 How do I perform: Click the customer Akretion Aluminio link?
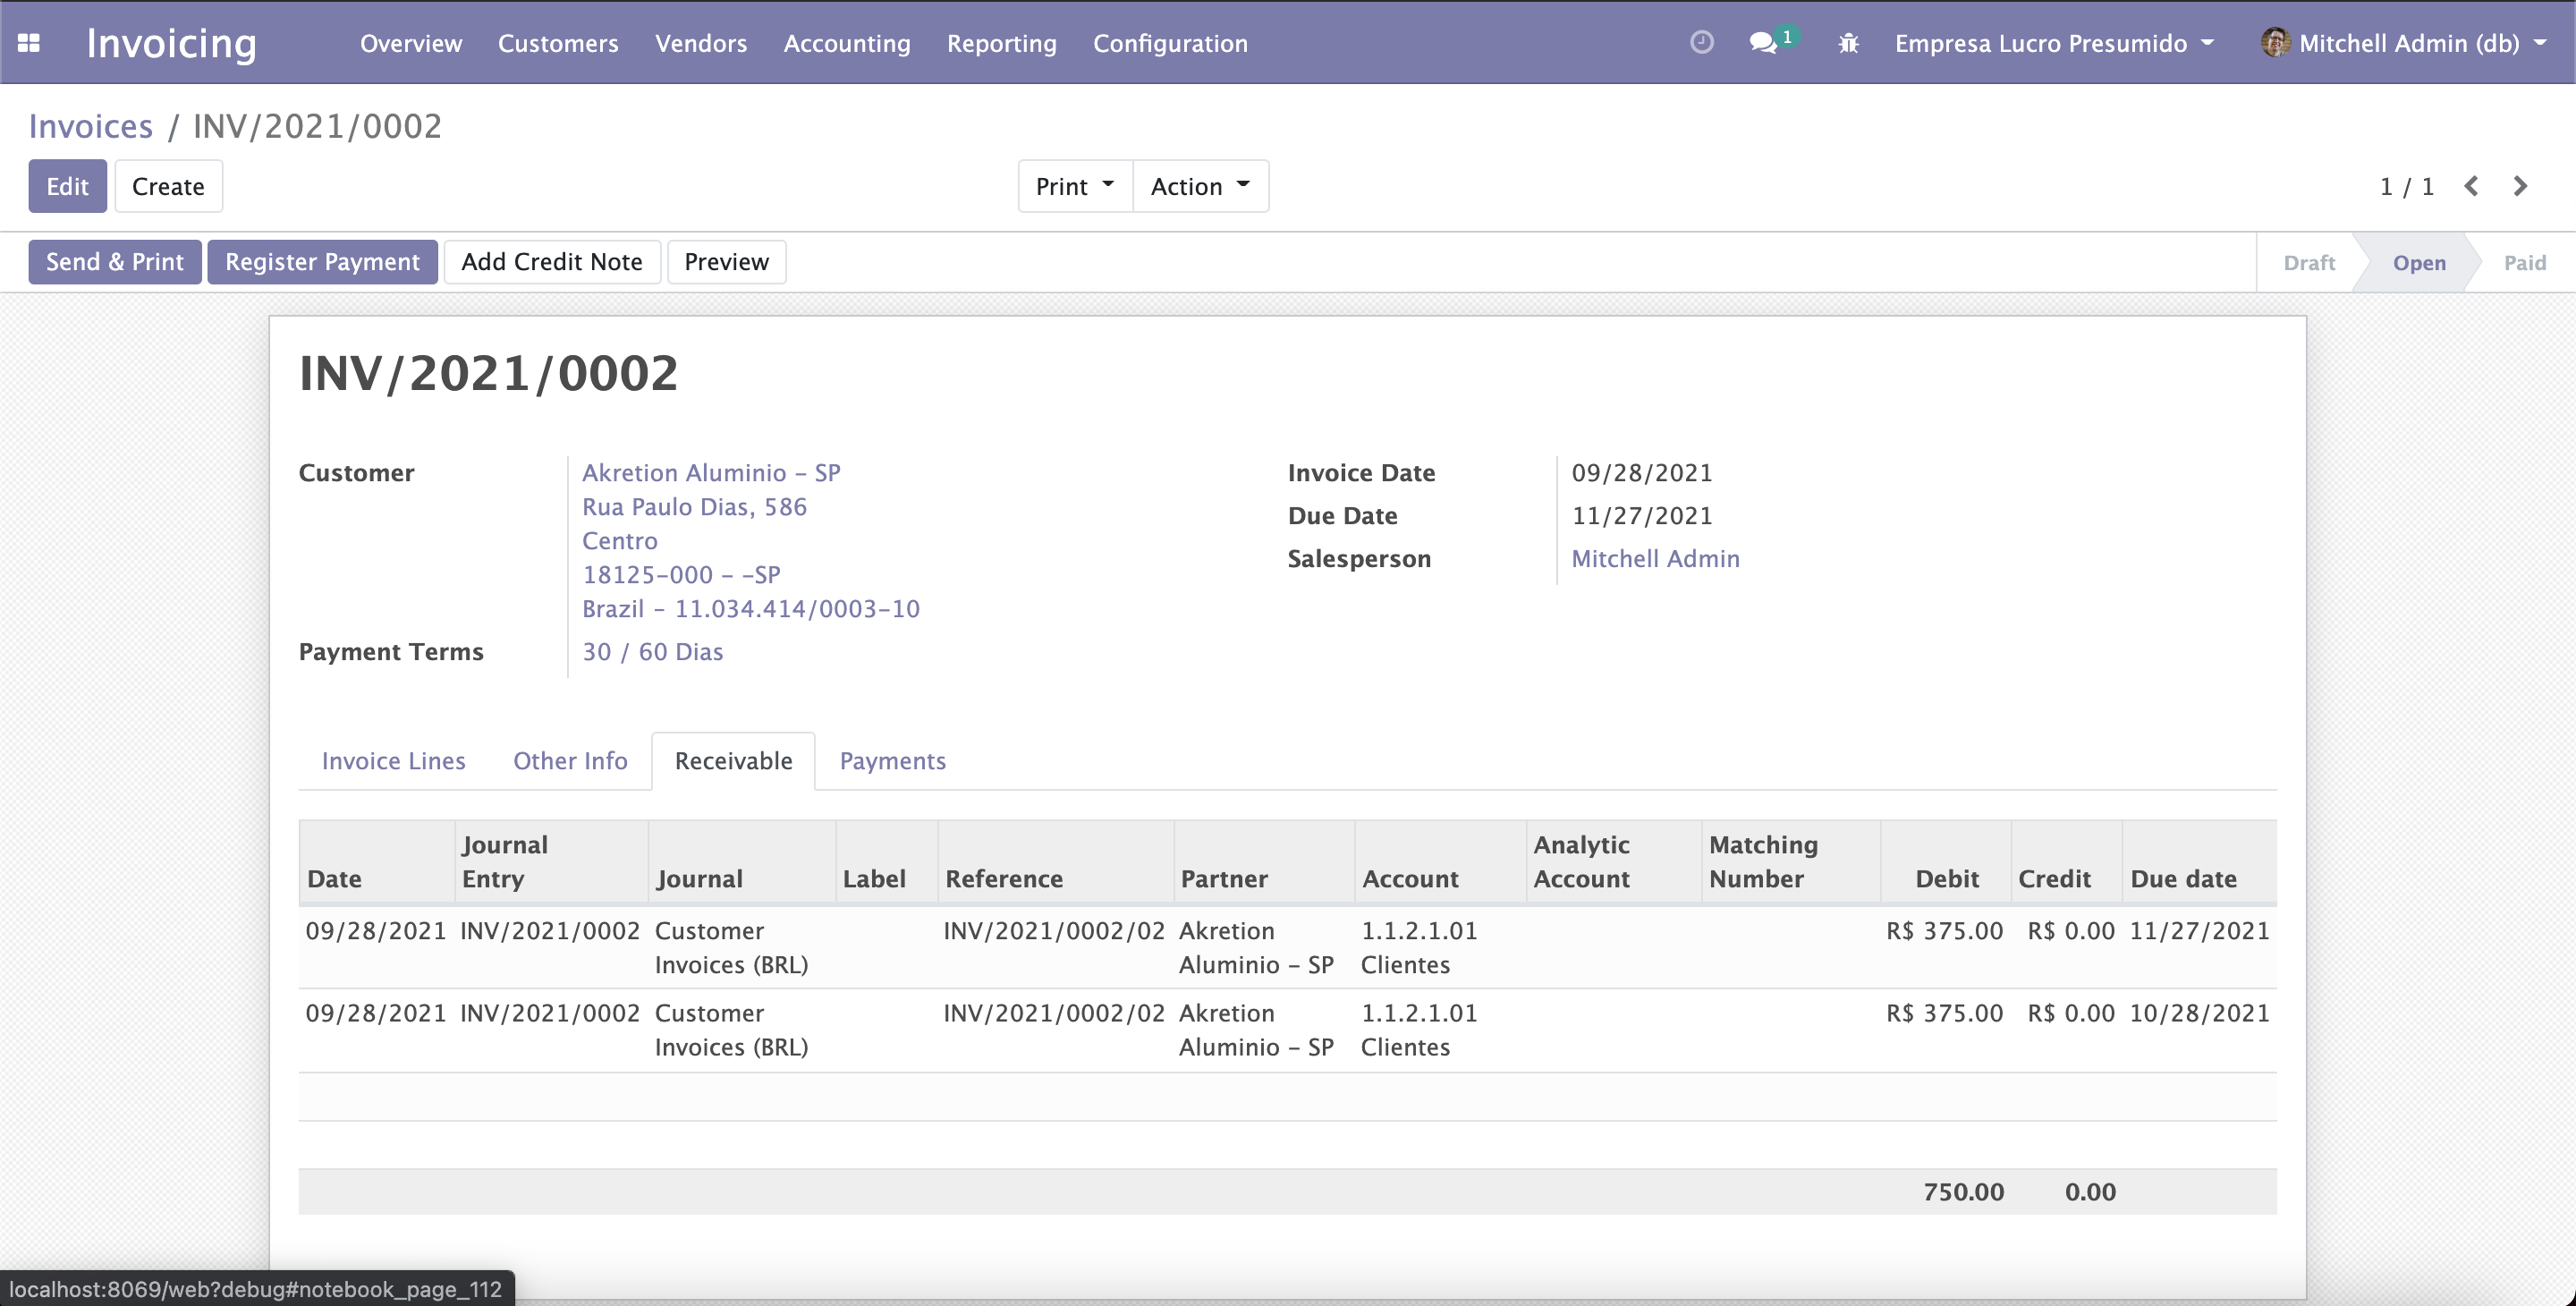point(711,473)
